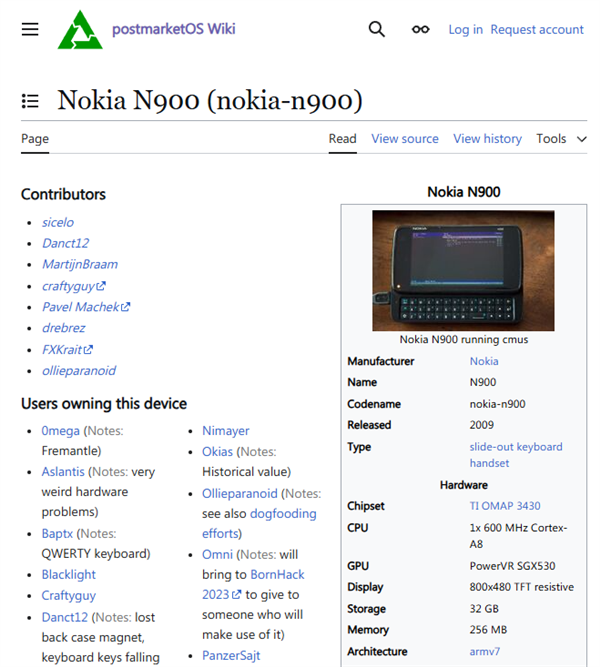Click the postmarketOS green triangle logo
600x667 pixels.
point(80,30)
